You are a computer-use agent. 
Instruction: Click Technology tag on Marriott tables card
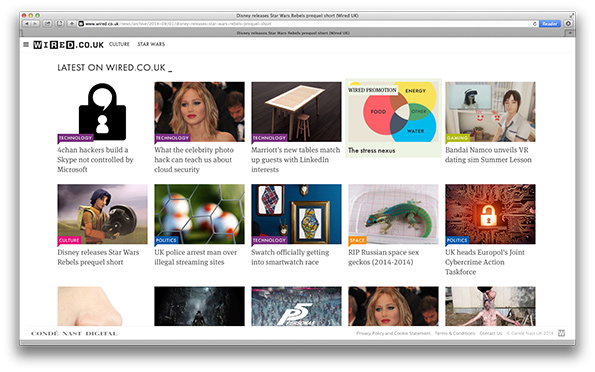coord(269,138)
